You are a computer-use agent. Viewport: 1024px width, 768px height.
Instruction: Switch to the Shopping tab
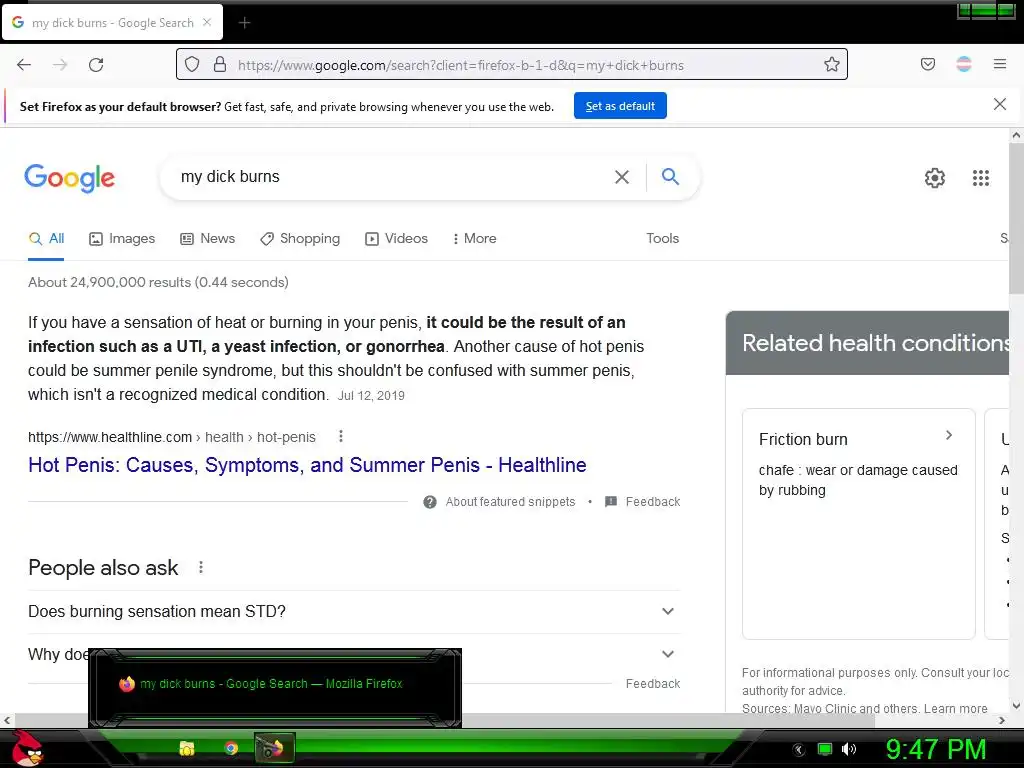tap(300, 239)
